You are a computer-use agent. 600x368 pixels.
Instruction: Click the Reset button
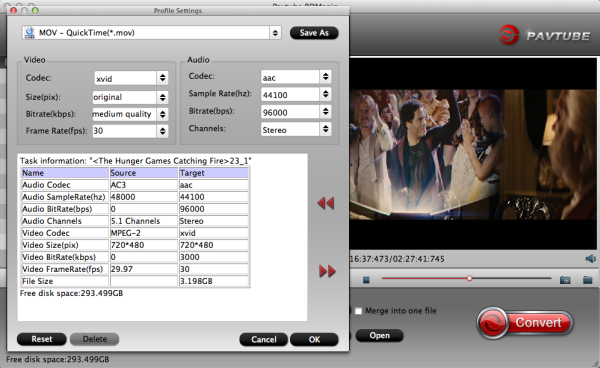click(x=42, y=339)
